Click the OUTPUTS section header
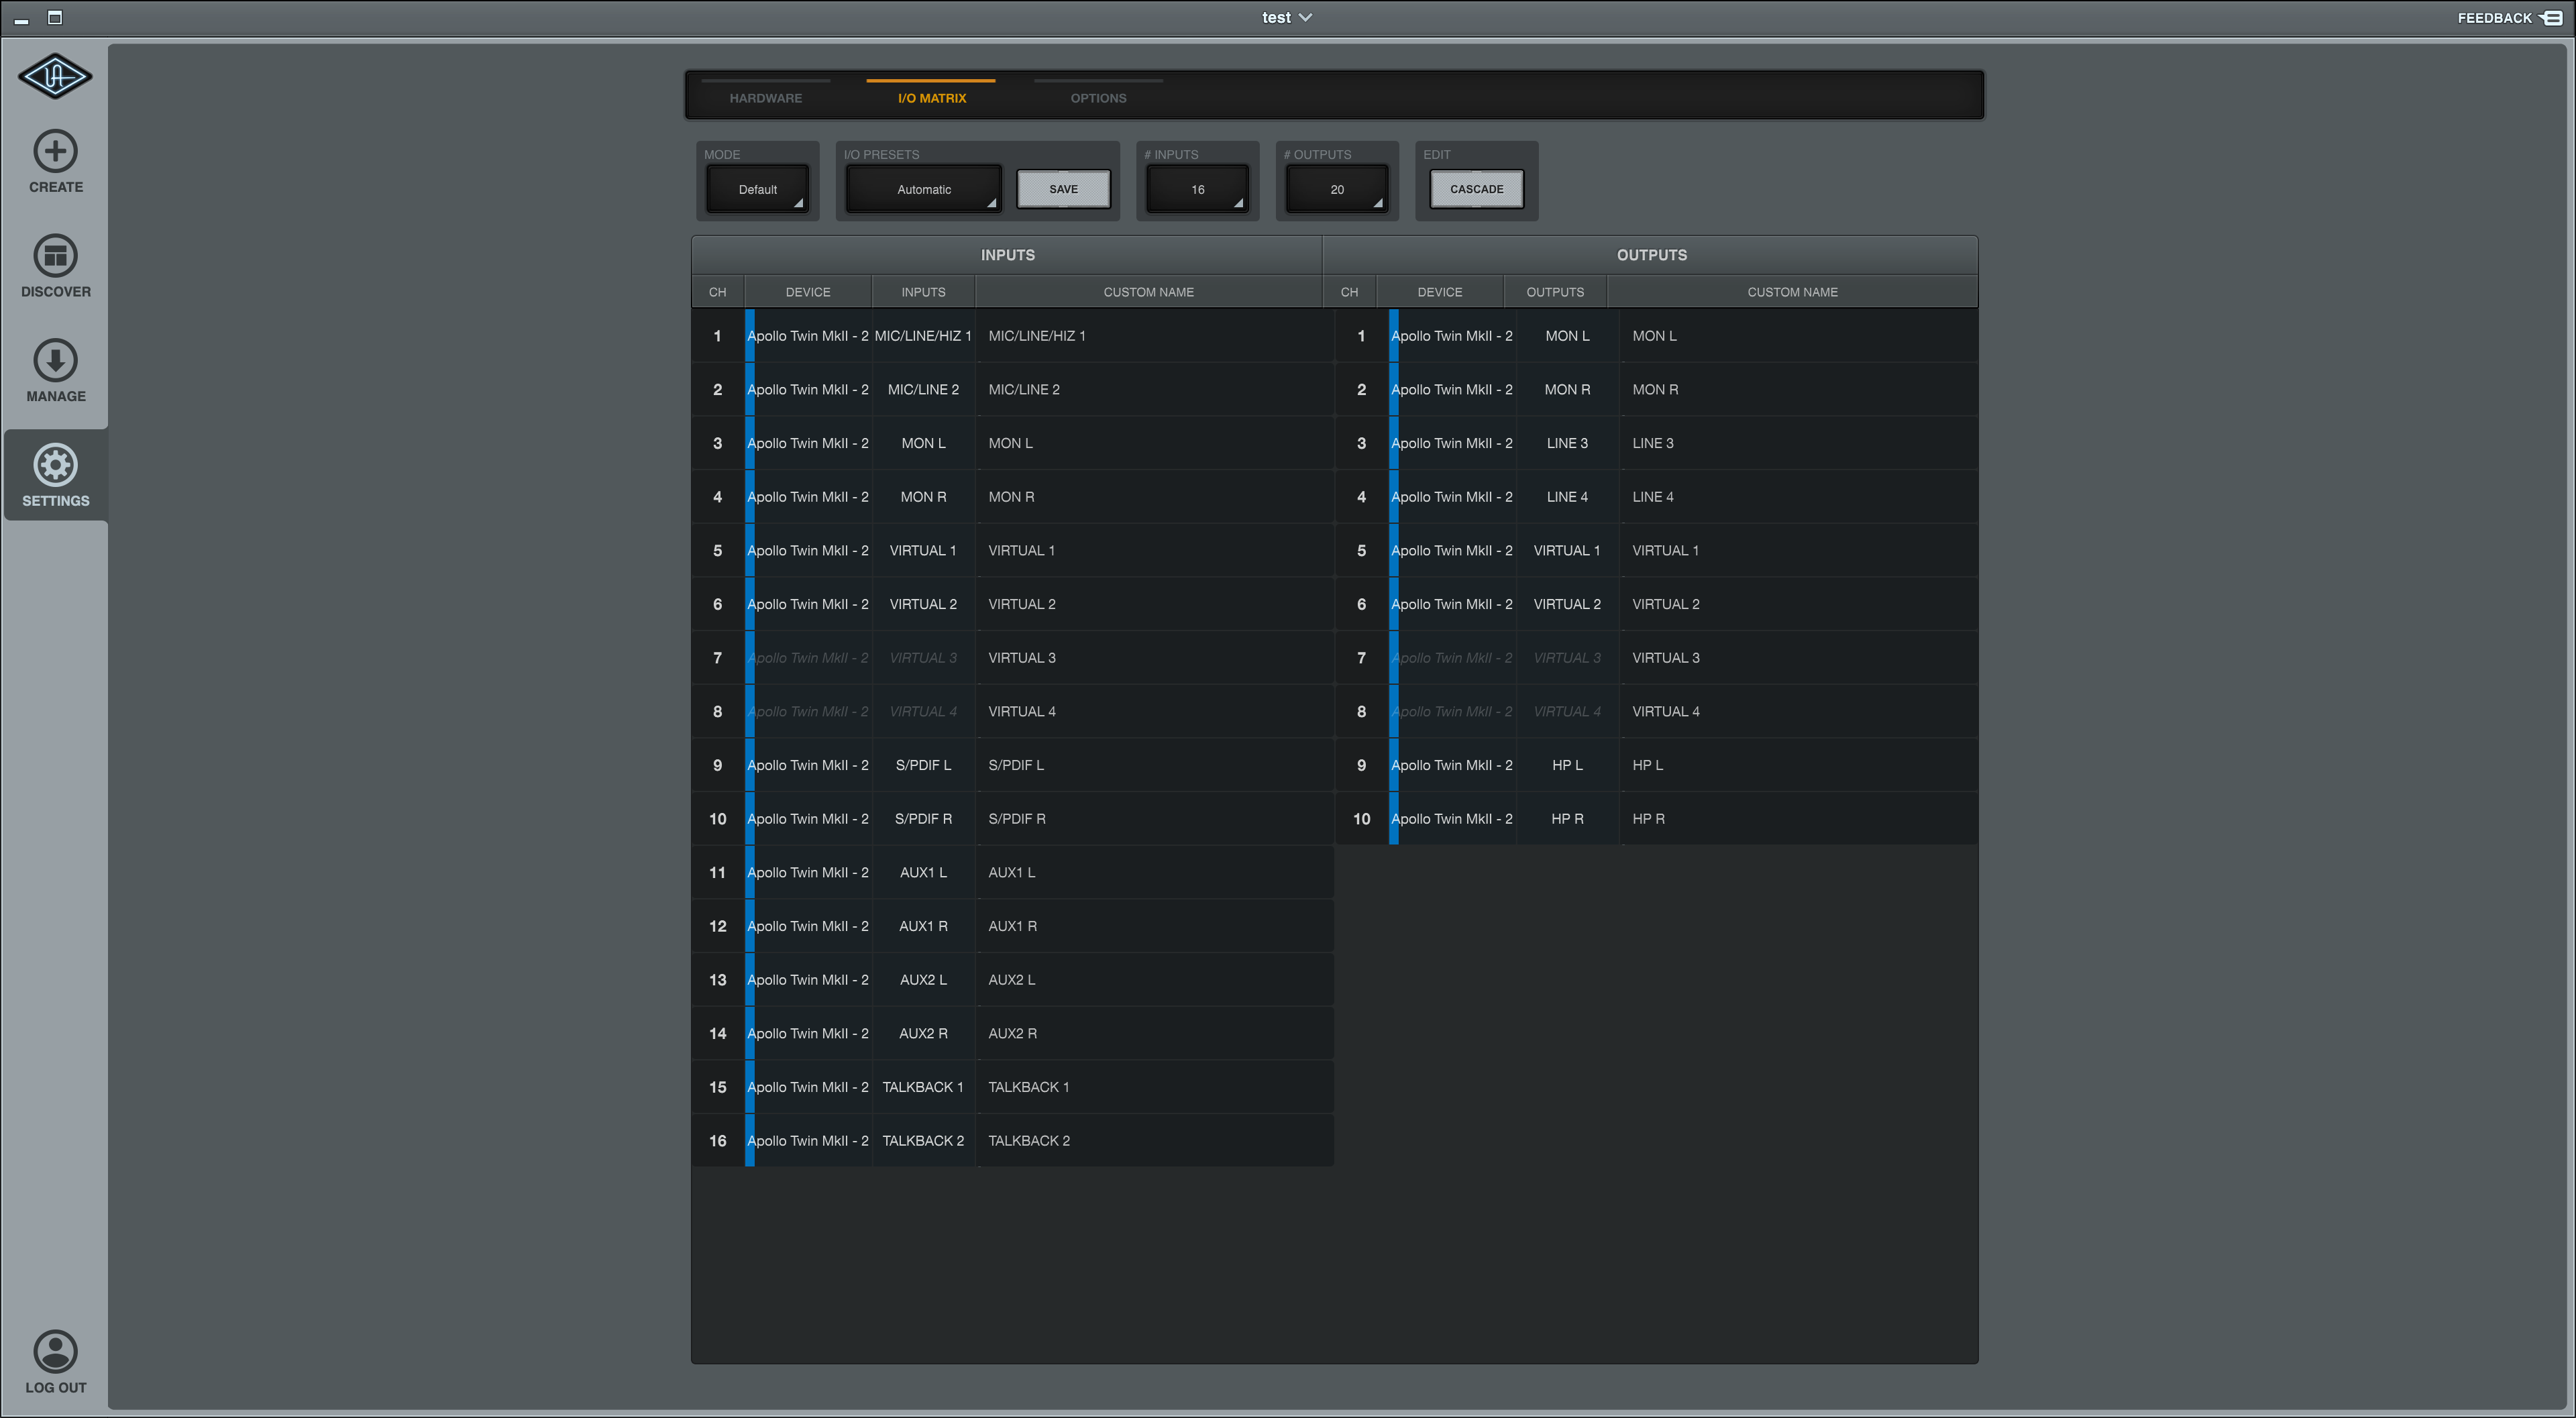 pyautogui.click(x=1651, y=255)
